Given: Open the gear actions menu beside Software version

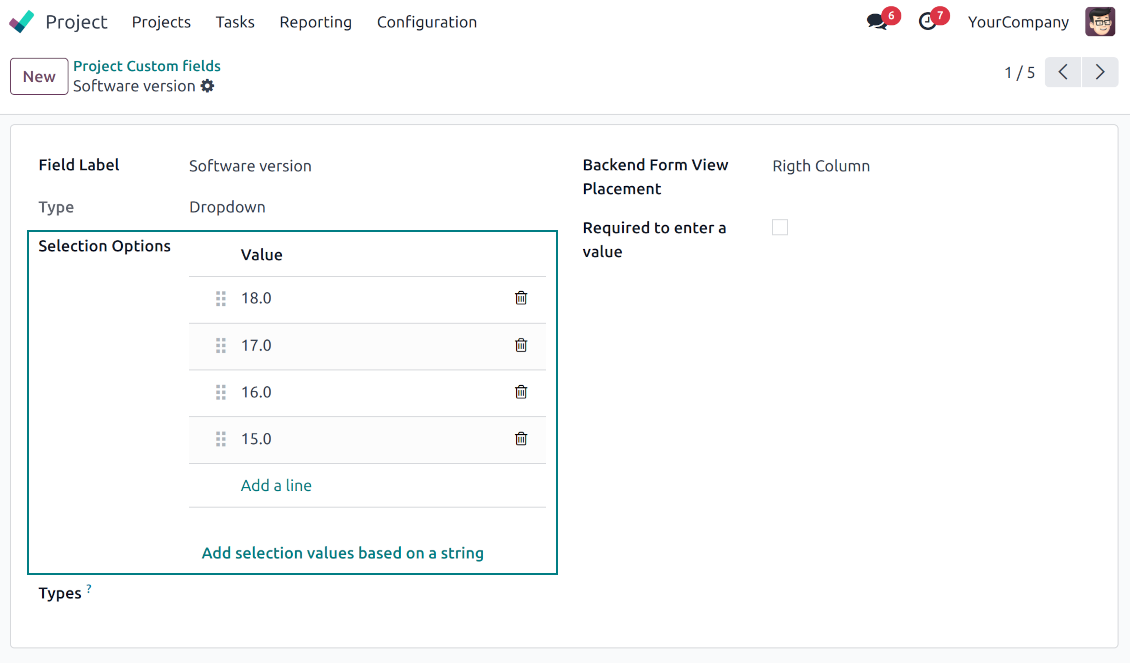Looking at the screenshot, I should click(207, 86).
